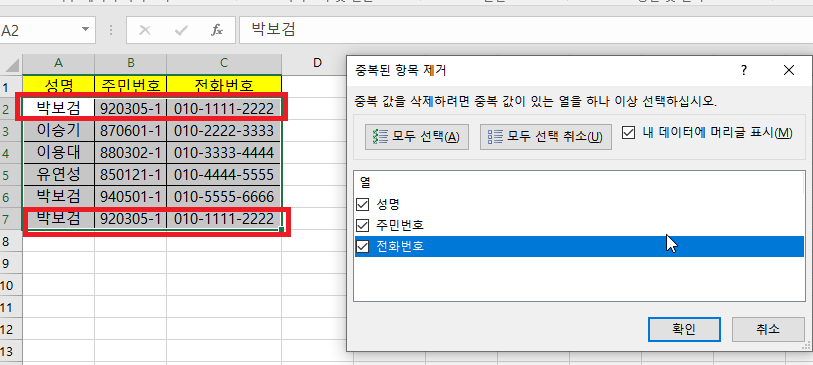Click cell containing 010-4444-5555
This screenshot has height=365, width=813.
pos(224,174)
